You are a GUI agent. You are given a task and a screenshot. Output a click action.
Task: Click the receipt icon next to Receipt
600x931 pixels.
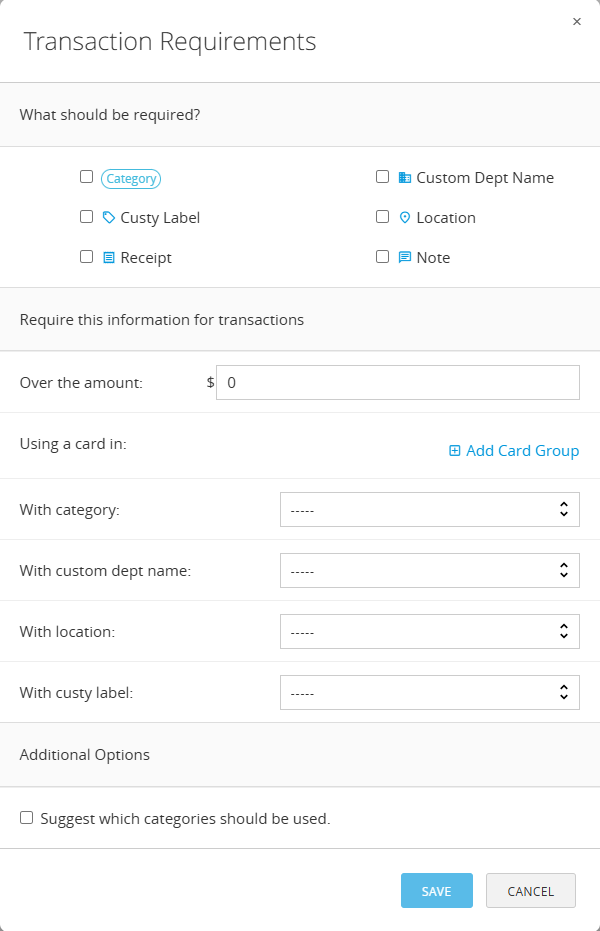pos(109,257)
